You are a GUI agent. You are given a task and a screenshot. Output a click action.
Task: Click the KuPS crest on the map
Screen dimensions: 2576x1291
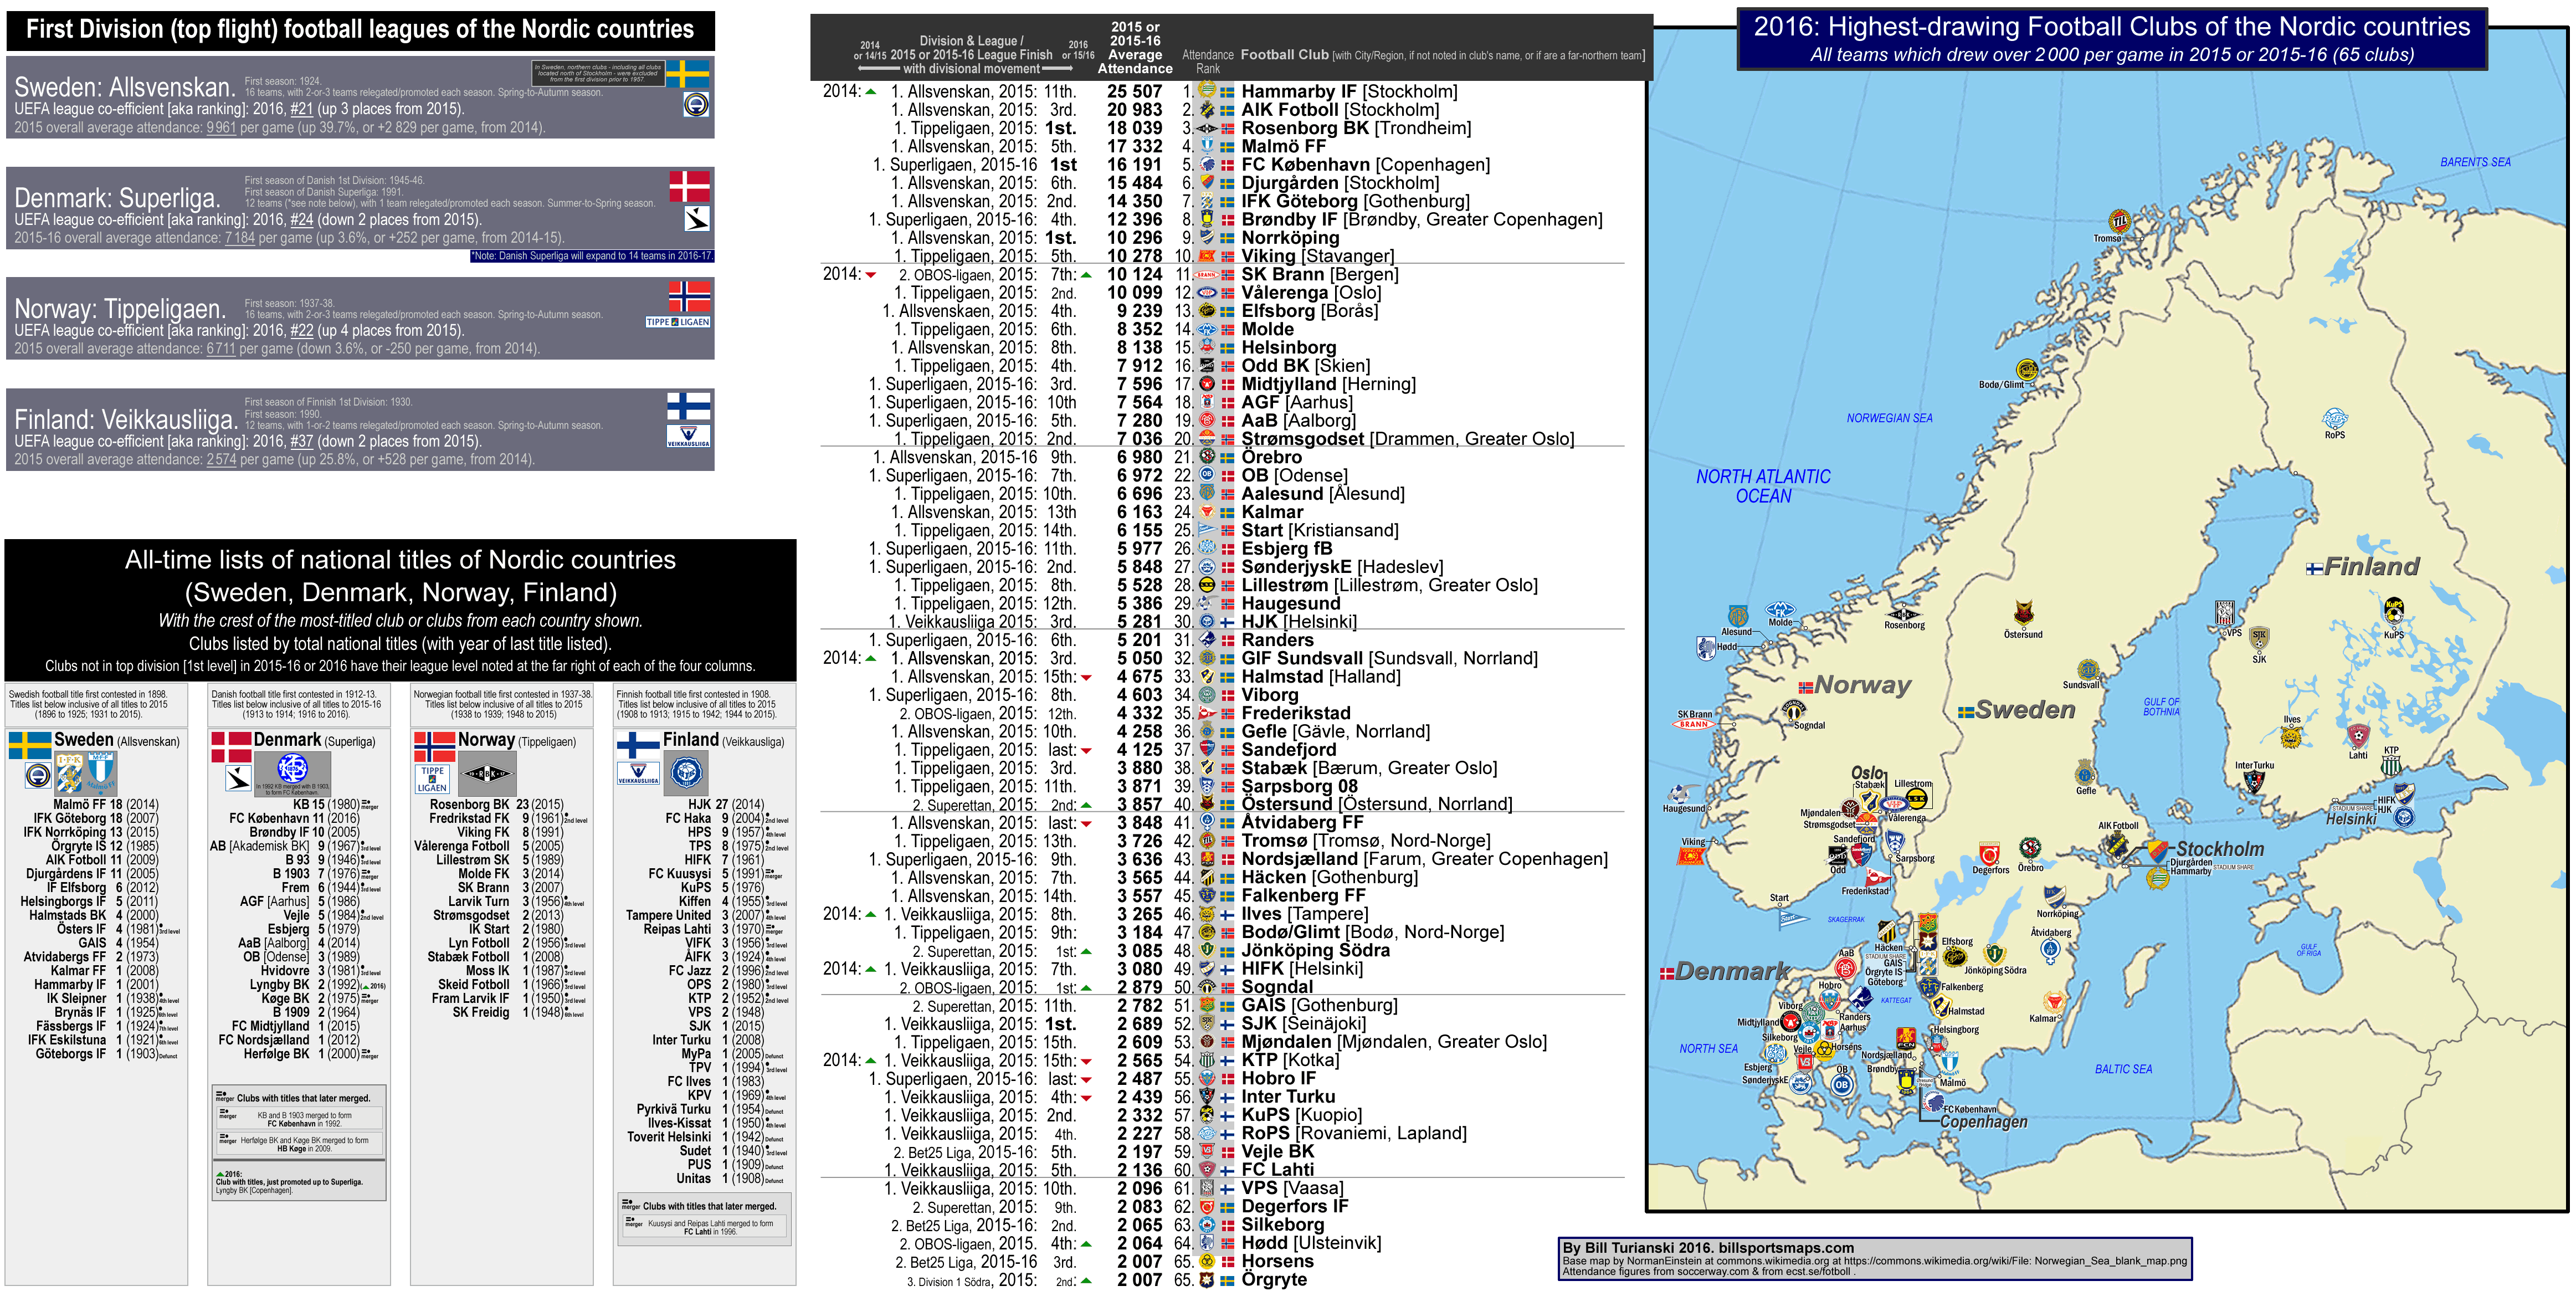[2394, 610]
